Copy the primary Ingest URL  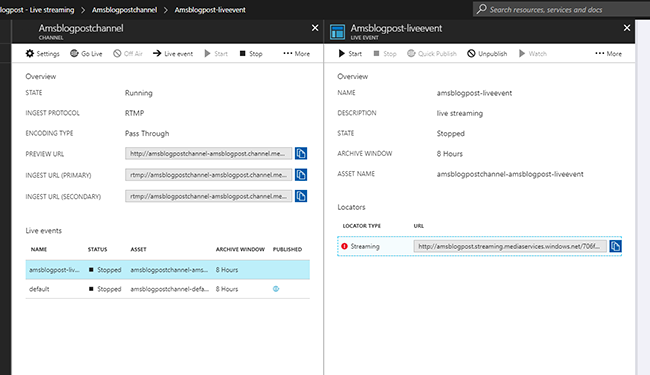pos(301,175)
